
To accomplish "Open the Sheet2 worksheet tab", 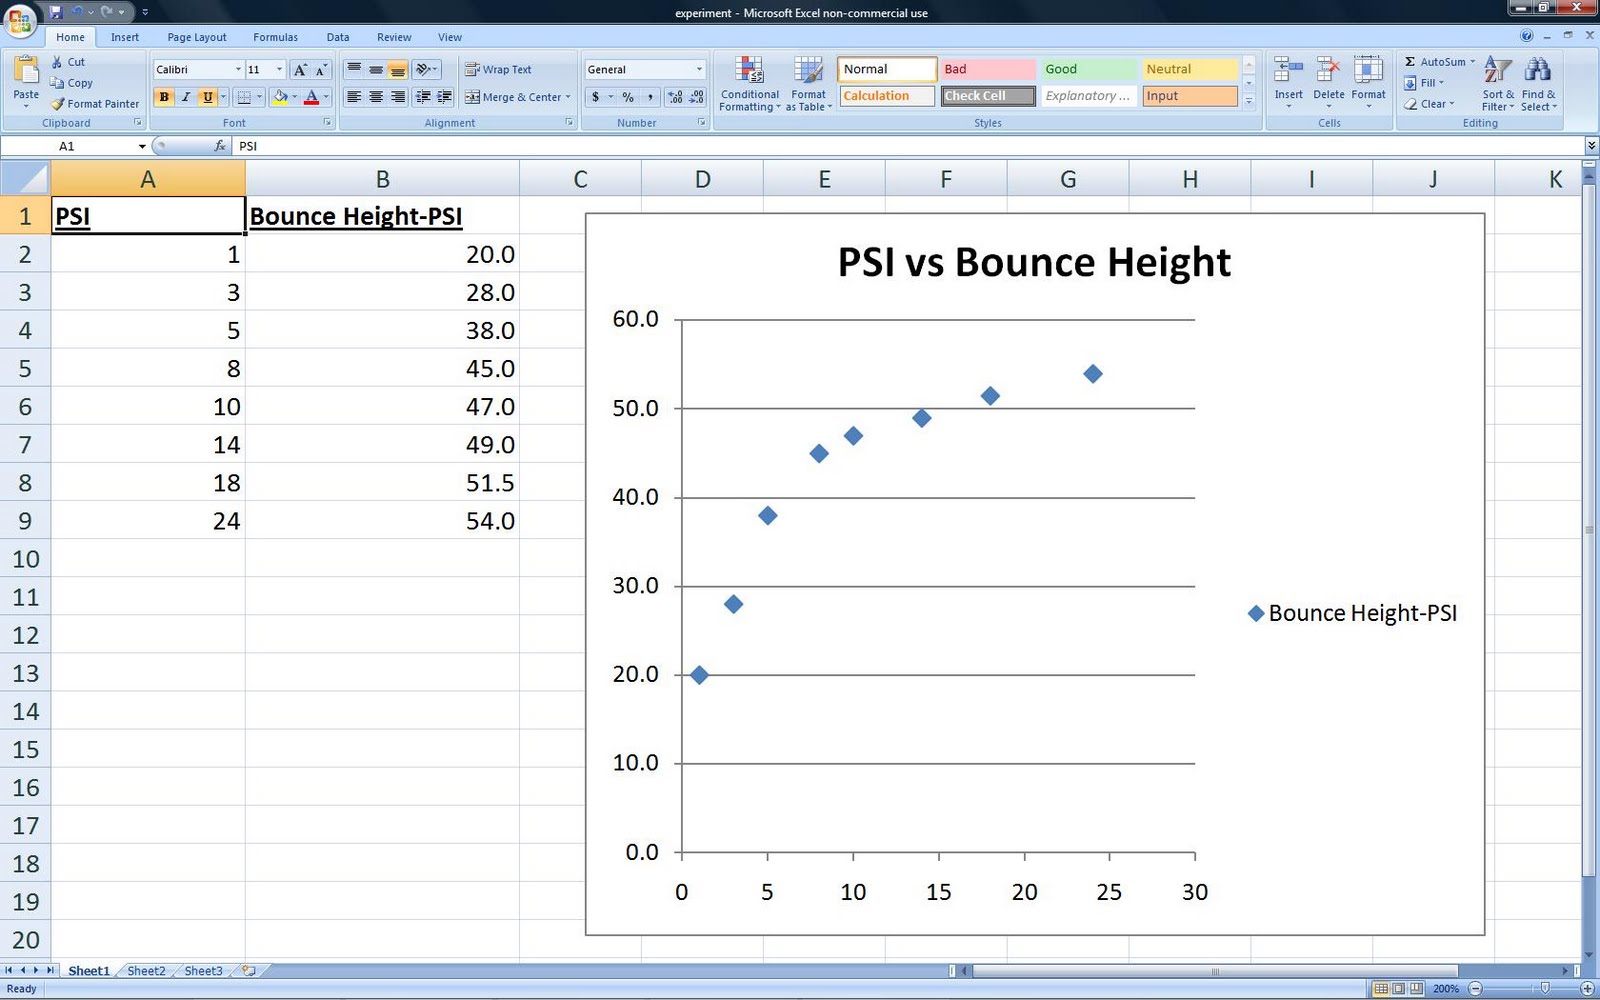I will [x=146, y=970].
